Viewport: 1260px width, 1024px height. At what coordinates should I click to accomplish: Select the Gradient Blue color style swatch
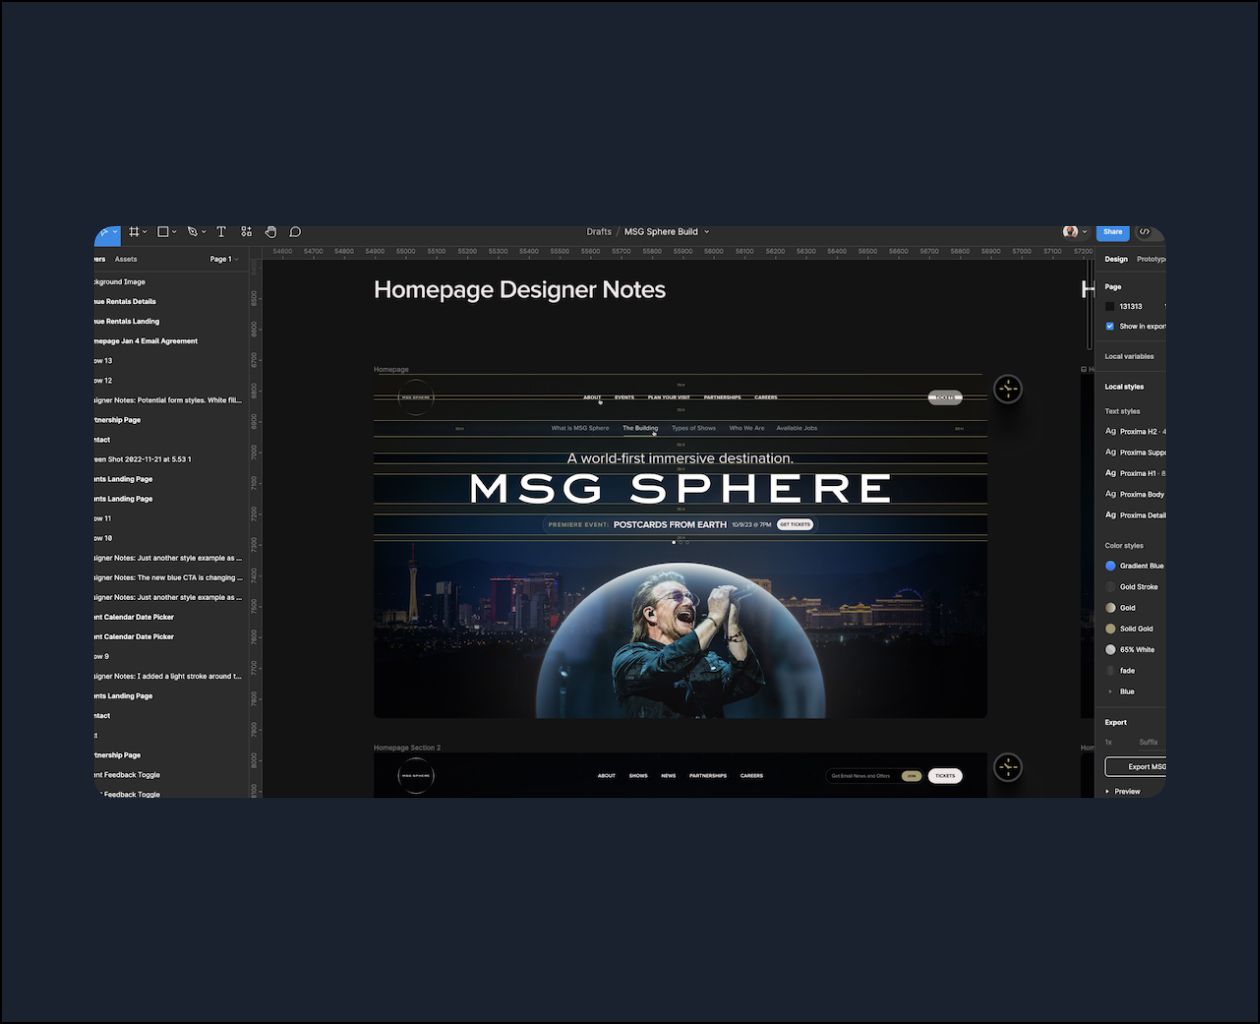[1110, 566]
